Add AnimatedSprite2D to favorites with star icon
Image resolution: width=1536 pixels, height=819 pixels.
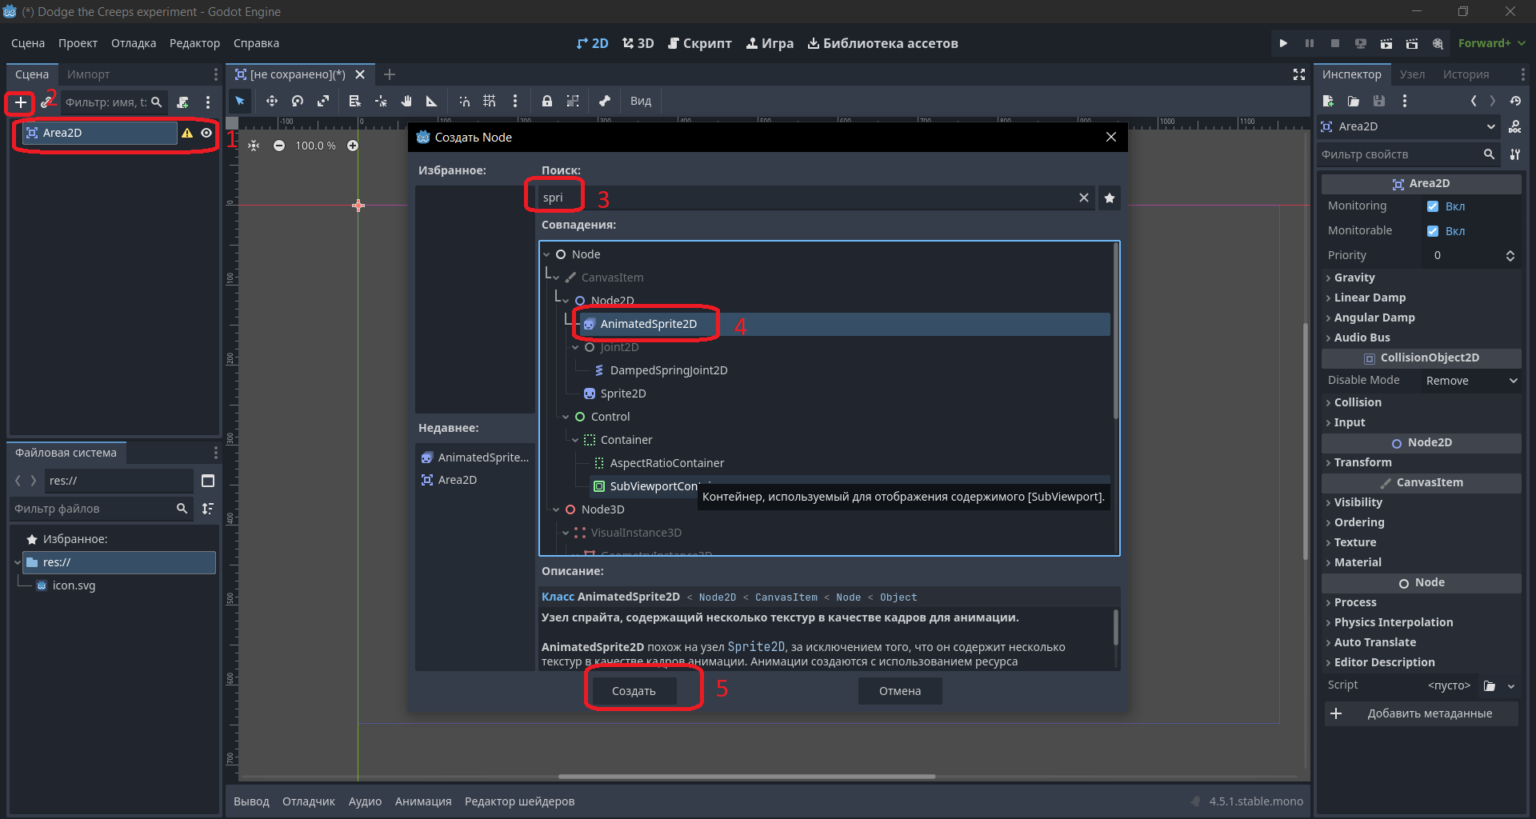tap(1109, 198)
